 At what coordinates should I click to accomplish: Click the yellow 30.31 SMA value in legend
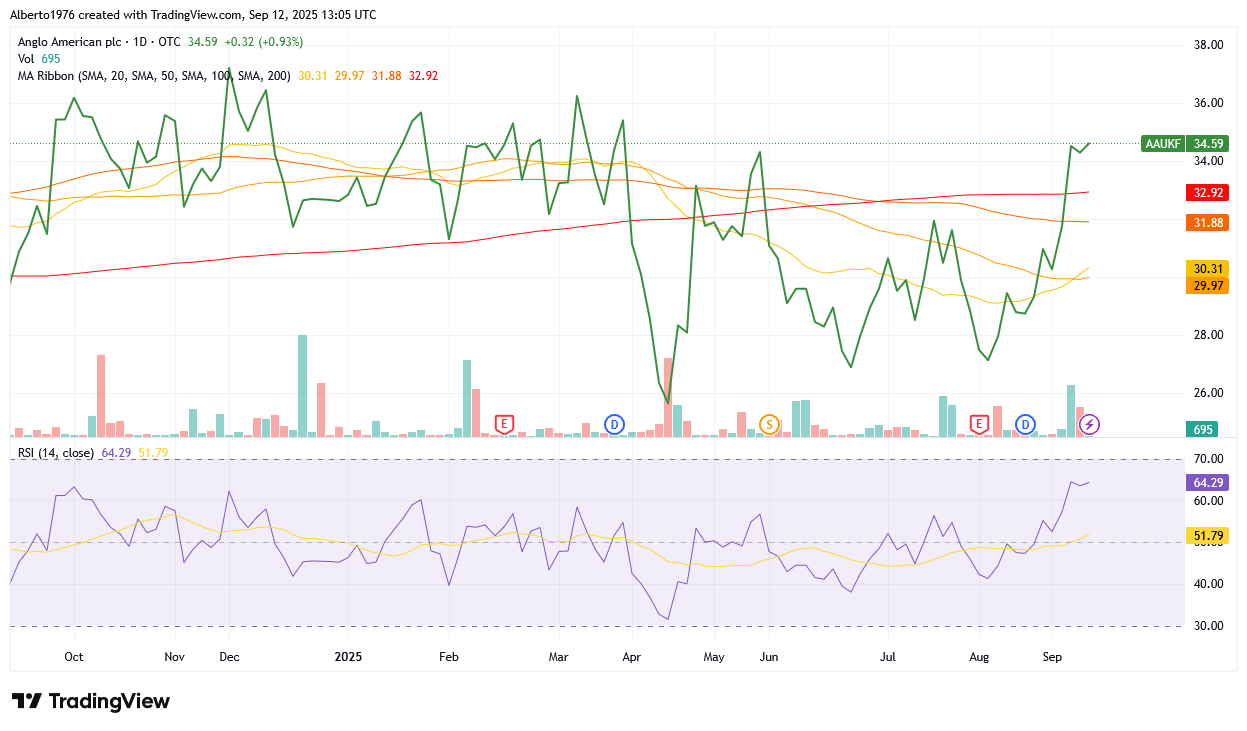(x=313, y=75)
